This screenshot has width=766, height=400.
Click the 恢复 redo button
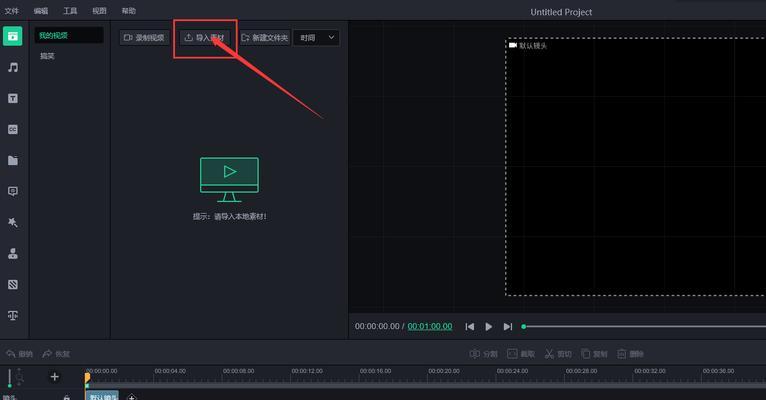[56, 354]
